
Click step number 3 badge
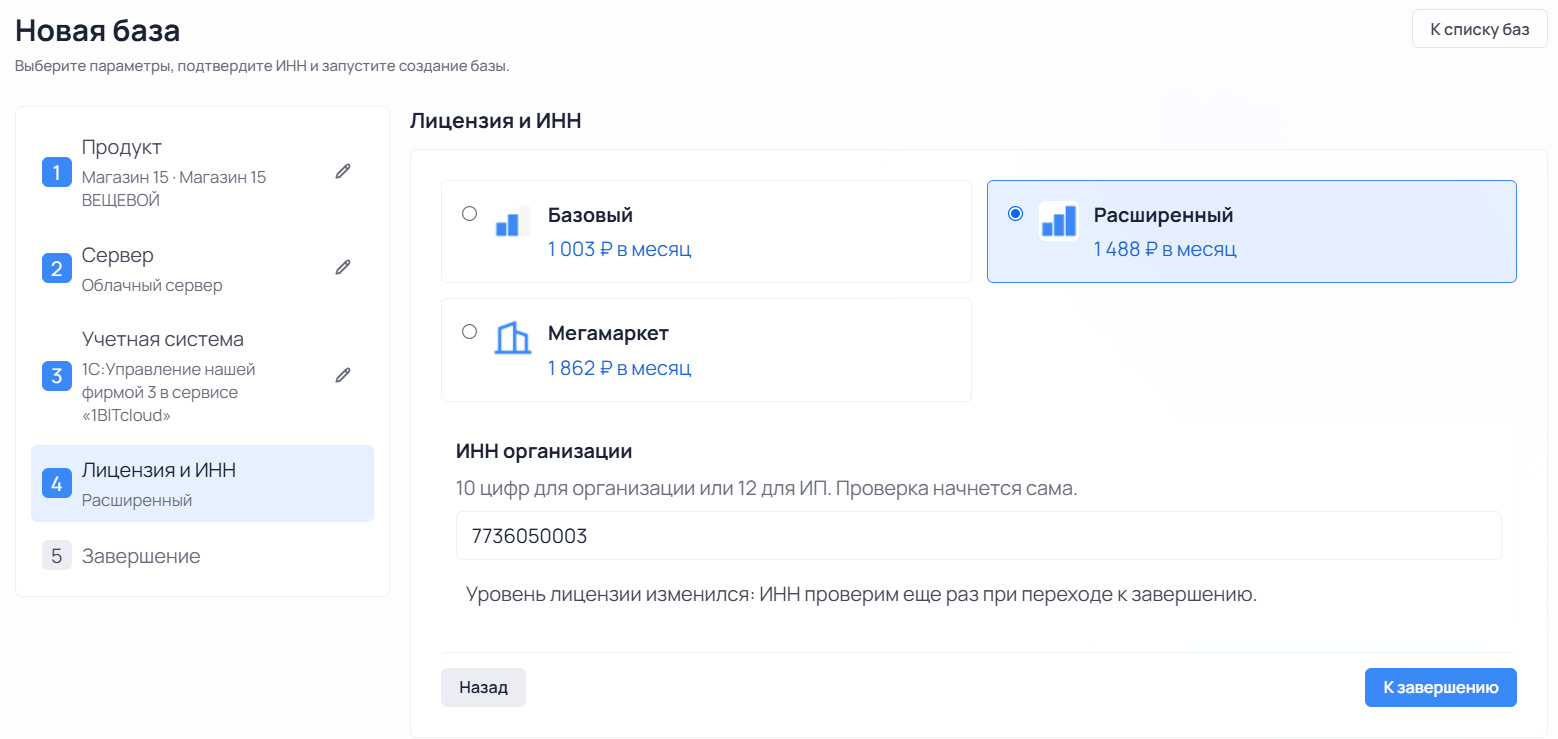(57, 376)
